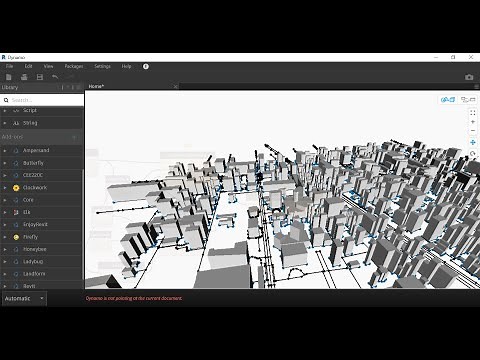Screen dimensions: 480x360
Task: Expand the Elk add-on
Action: pyautogui.click(x=5, y=212)
